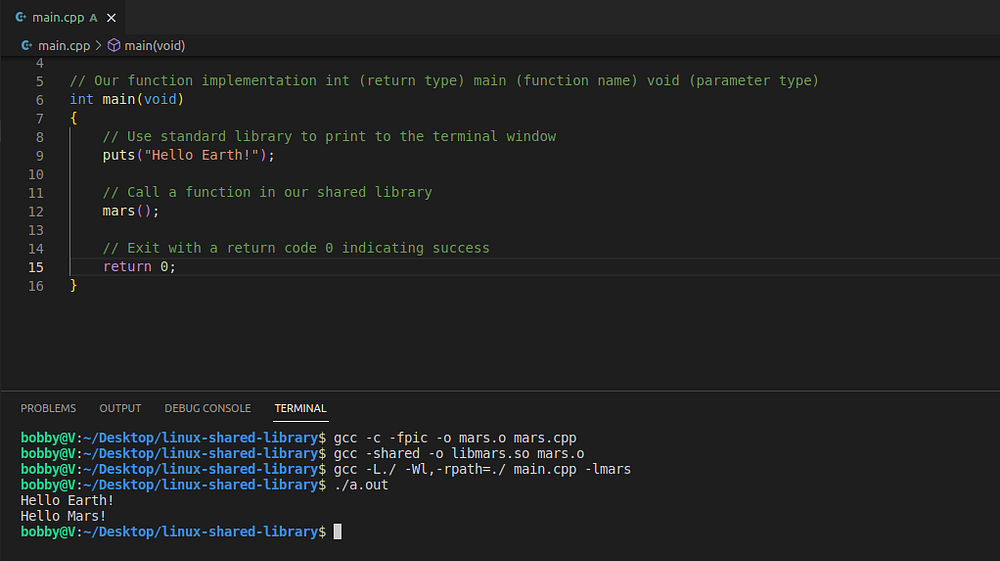Open the main.cpp editor tab

58,17
